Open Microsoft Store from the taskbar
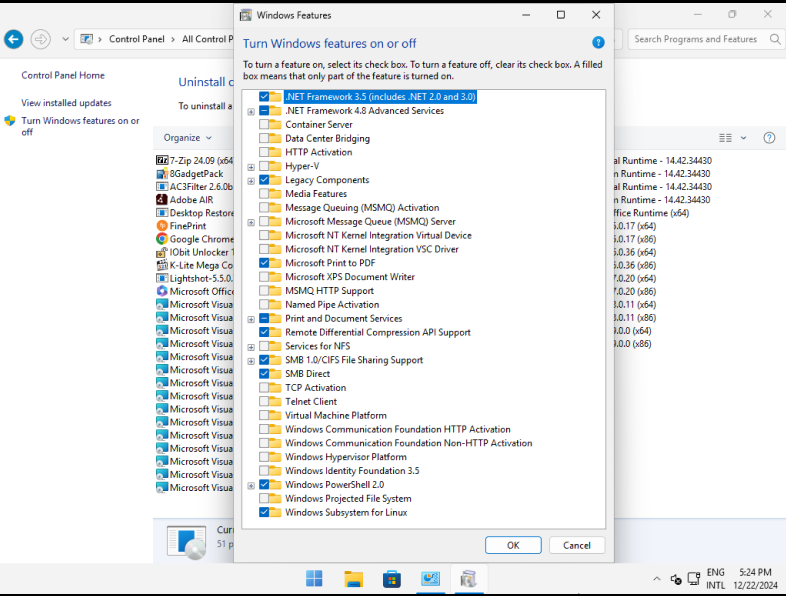Screen dimensions: 786x596 tap(391, 578)
